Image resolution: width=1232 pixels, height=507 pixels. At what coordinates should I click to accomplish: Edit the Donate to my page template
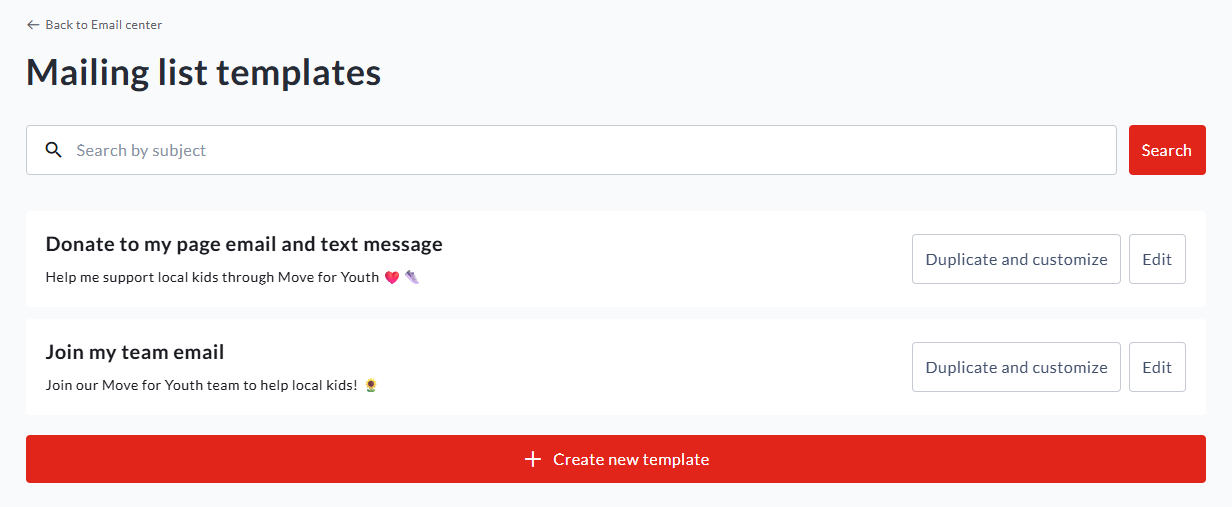coord(1157,259)
